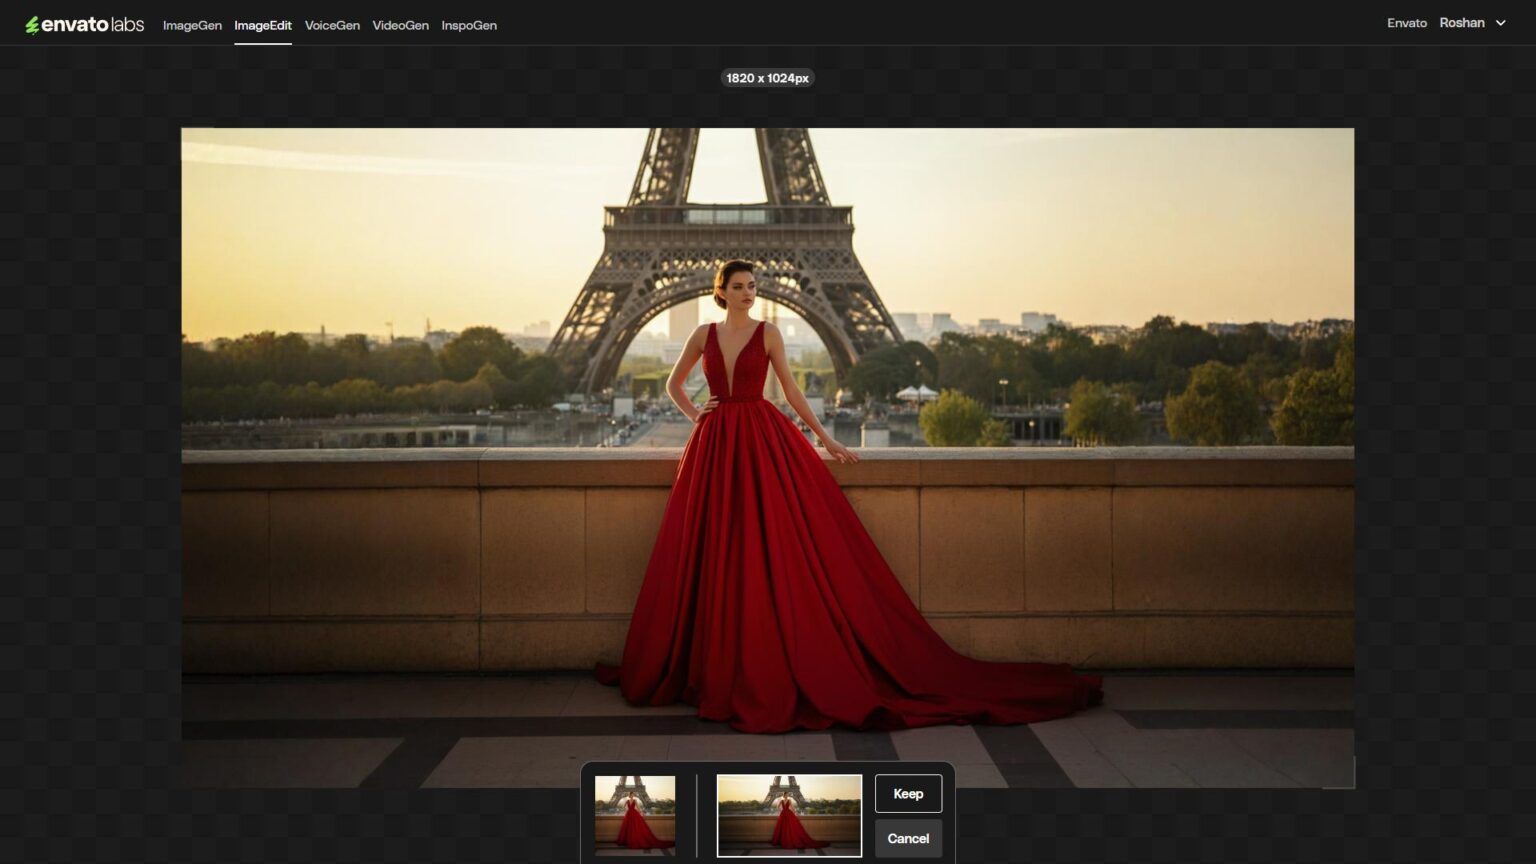Switch to VideoGen in the navigation
The height and width of the screenshot is (864, 1536).
(x=400, y=25)
